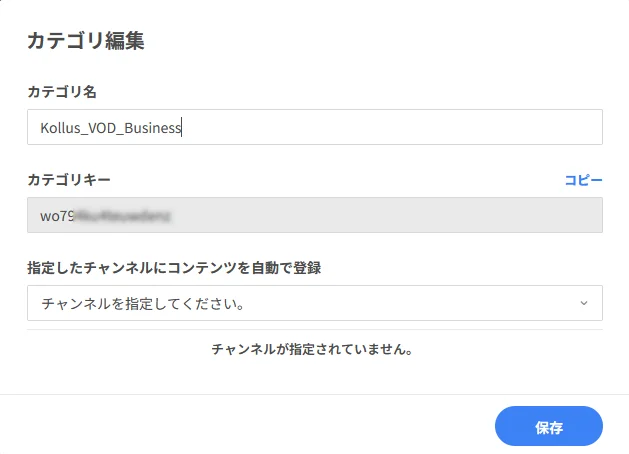The width and height of the screenshot is (629, 454).
Task: Open the チャンネルを指定してください dropdown
Action: (x=315, y=303)
